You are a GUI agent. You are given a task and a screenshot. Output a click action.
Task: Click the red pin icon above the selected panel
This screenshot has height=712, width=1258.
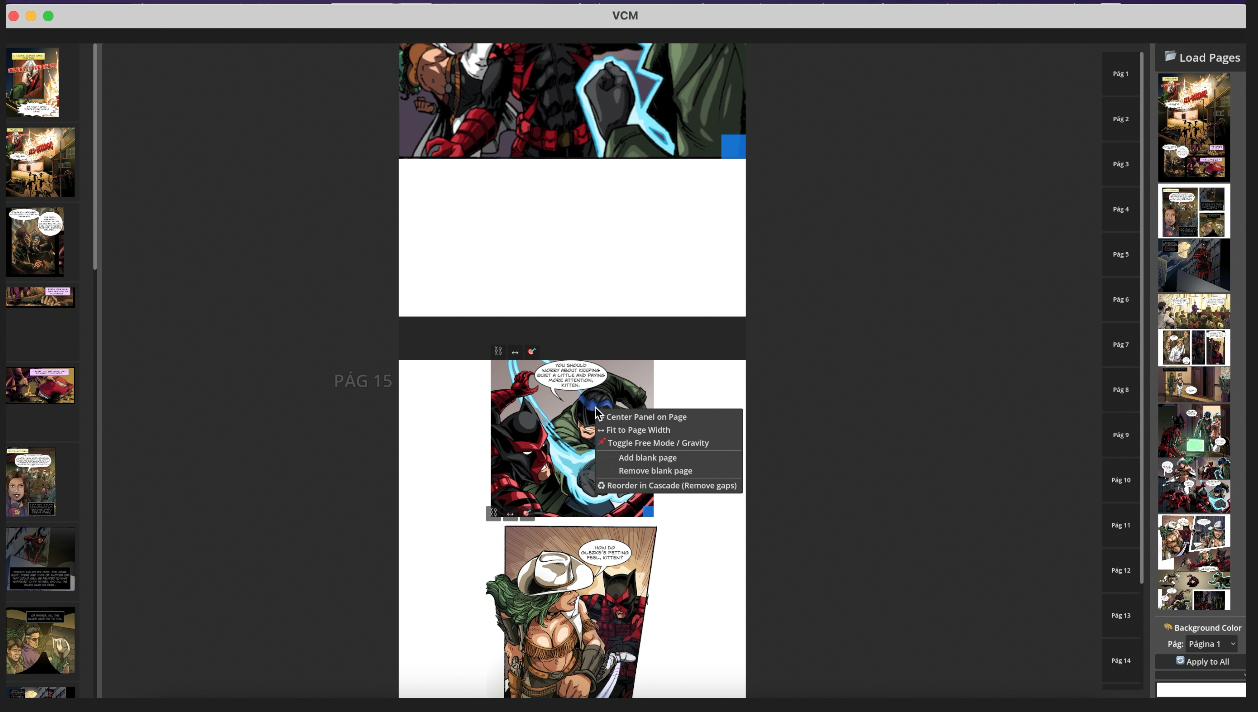[x=532, y=351]
